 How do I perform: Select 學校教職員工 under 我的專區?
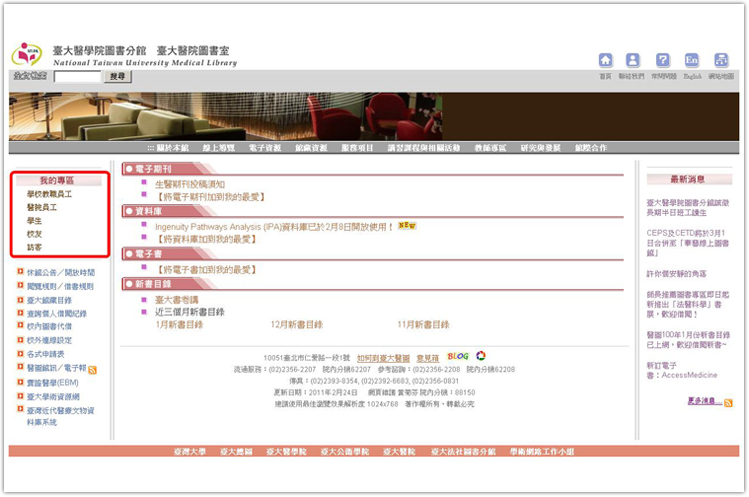(x=49, y=194)
